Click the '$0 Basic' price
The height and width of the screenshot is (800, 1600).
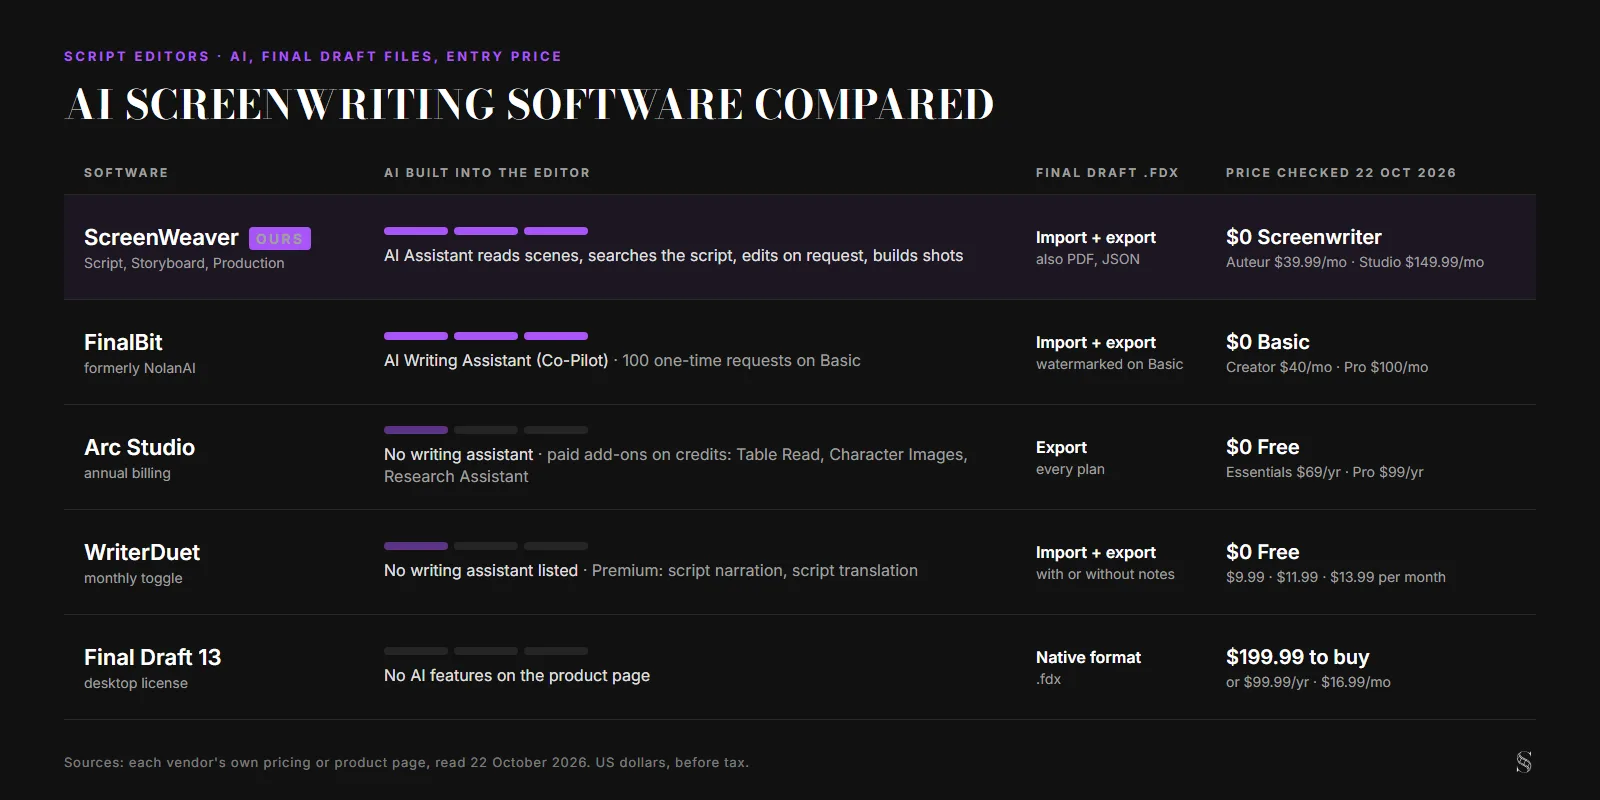[1268, 342]
